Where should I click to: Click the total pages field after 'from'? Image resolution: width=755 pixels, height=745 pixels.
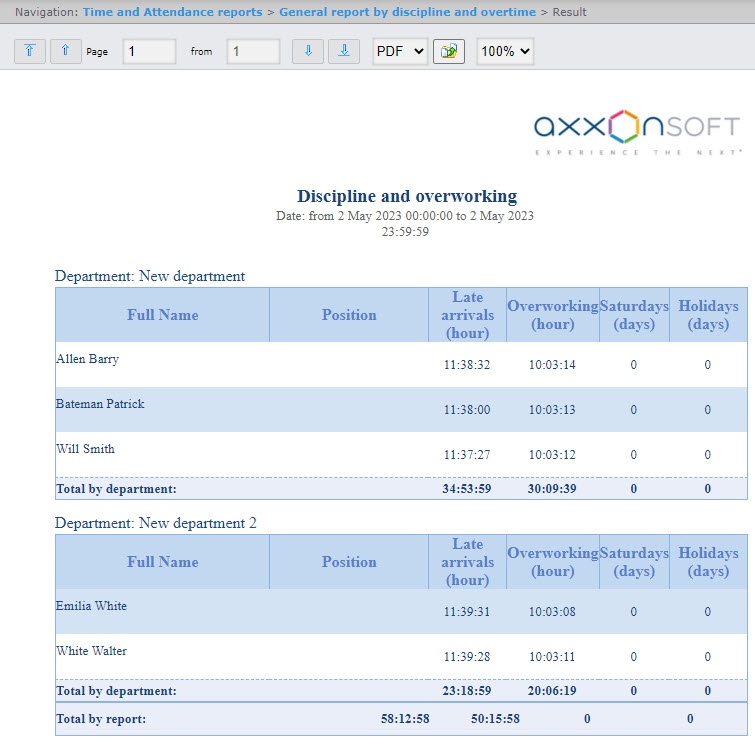(253, 52)
